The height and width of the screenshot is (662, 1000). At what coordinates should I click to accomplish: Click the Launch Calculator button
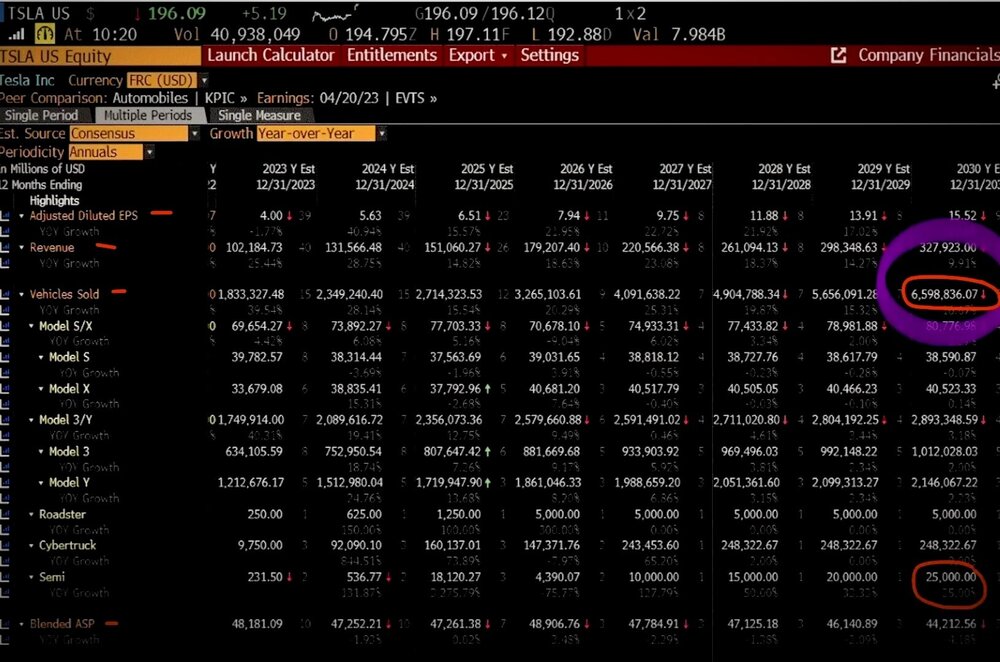(271, 55)
